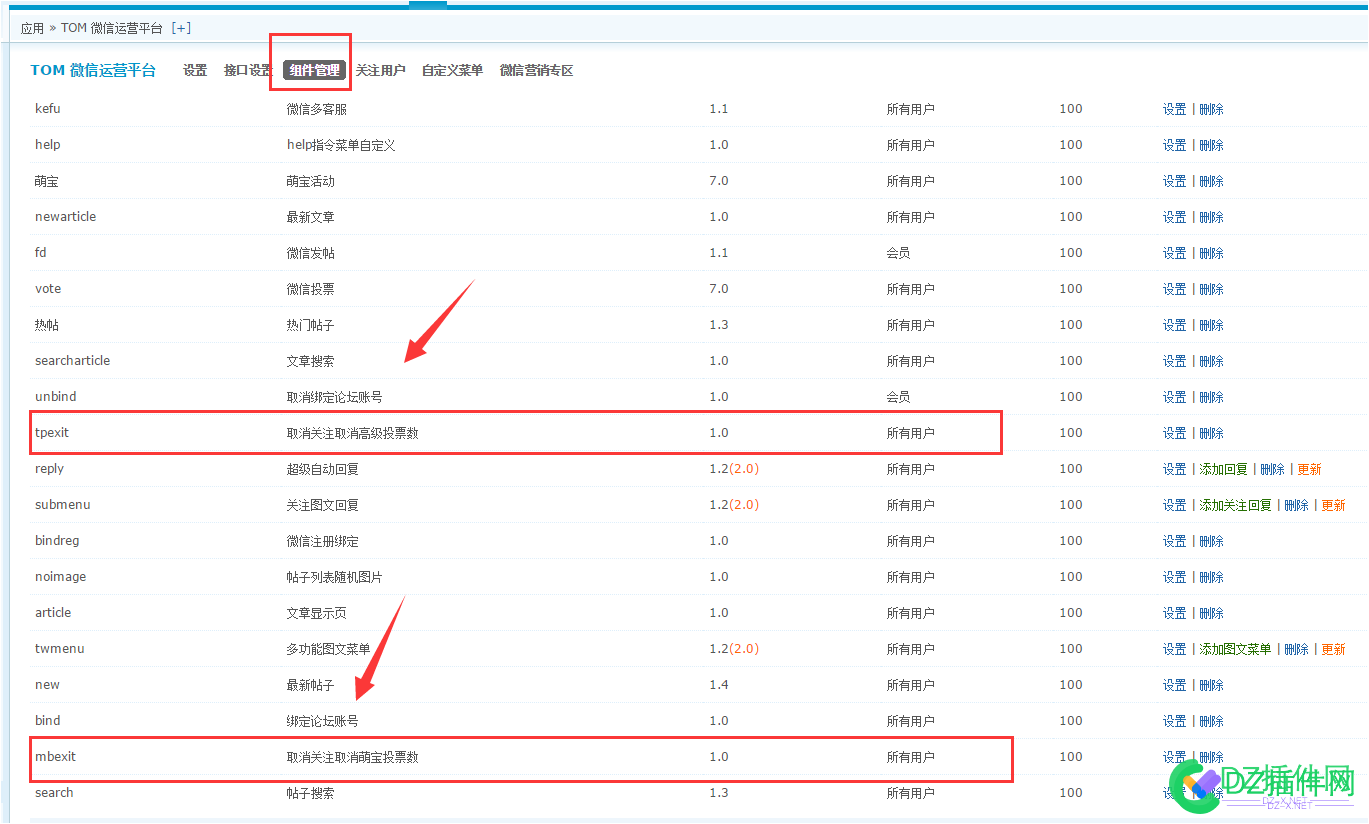Screen dimensions: 1369x824
Task: Open 设置 for the help component
Action: 1174,145
